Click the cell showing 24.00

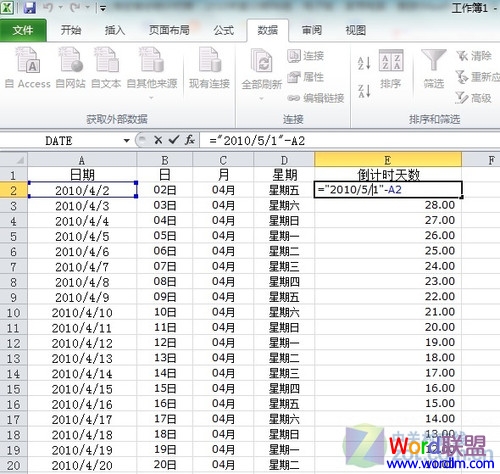coord(388,266)
